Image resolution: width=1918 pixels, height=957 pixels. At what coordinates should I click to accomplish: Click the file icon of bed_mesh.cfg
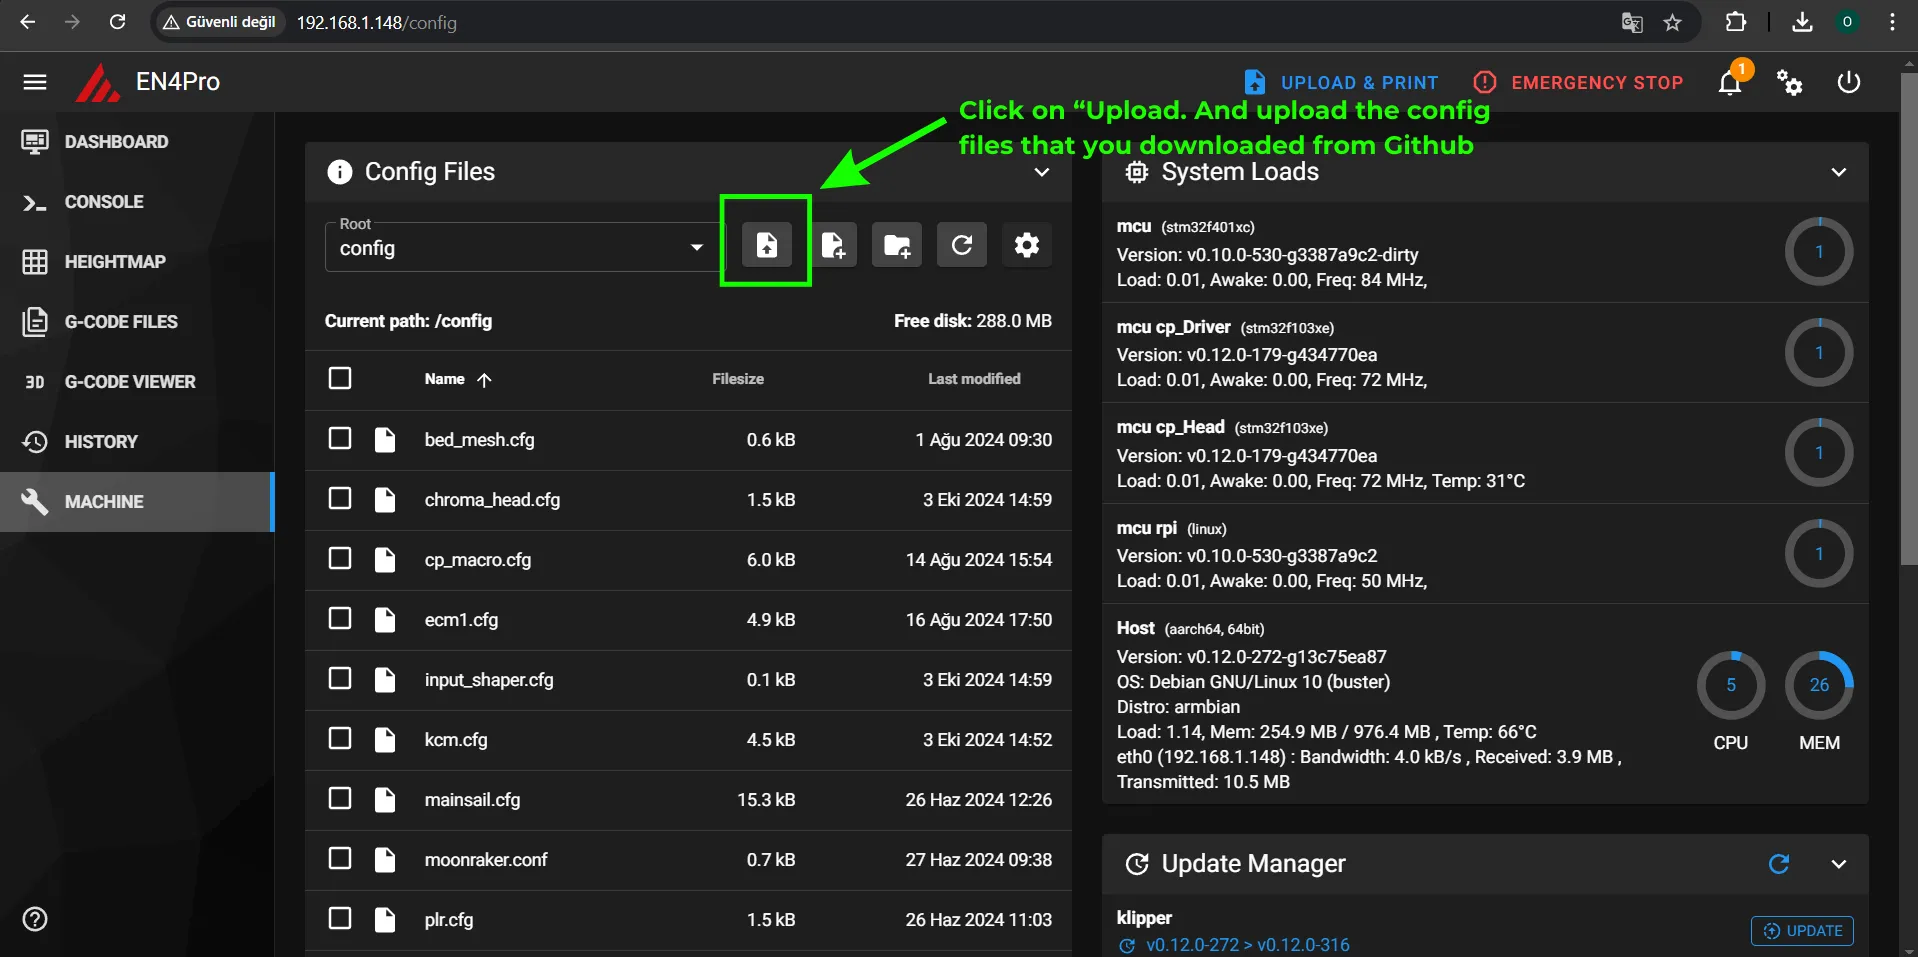pyautogui.click(x=385, y=440)
